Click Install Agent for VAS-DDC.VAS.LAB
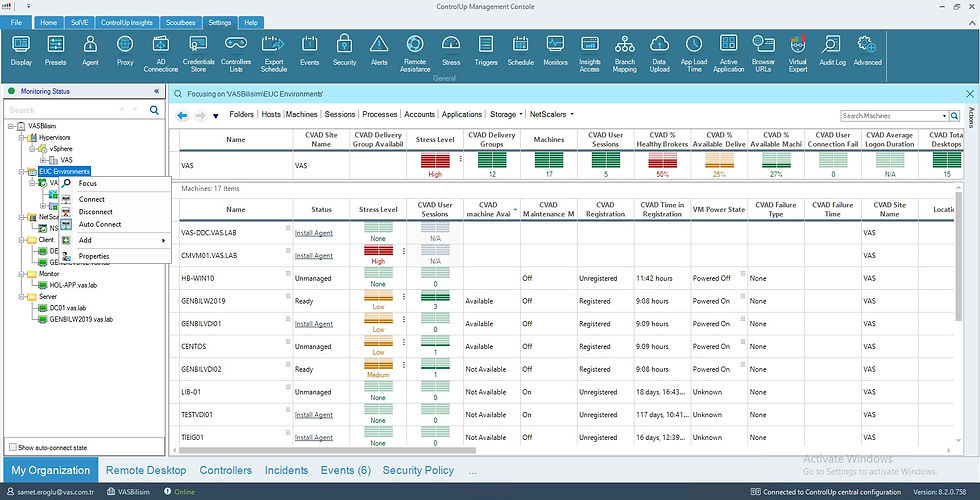The height and width of the screenshot is (500, 980). tap(314, 233)
